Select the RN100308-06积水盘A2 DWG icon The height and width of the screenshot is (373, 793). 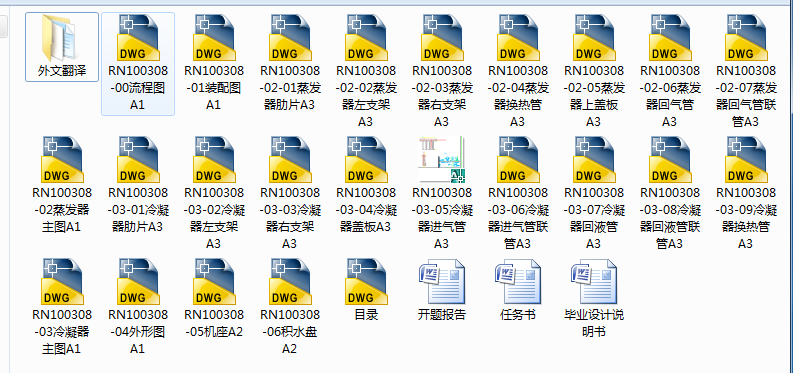click(x=290, y=282)
